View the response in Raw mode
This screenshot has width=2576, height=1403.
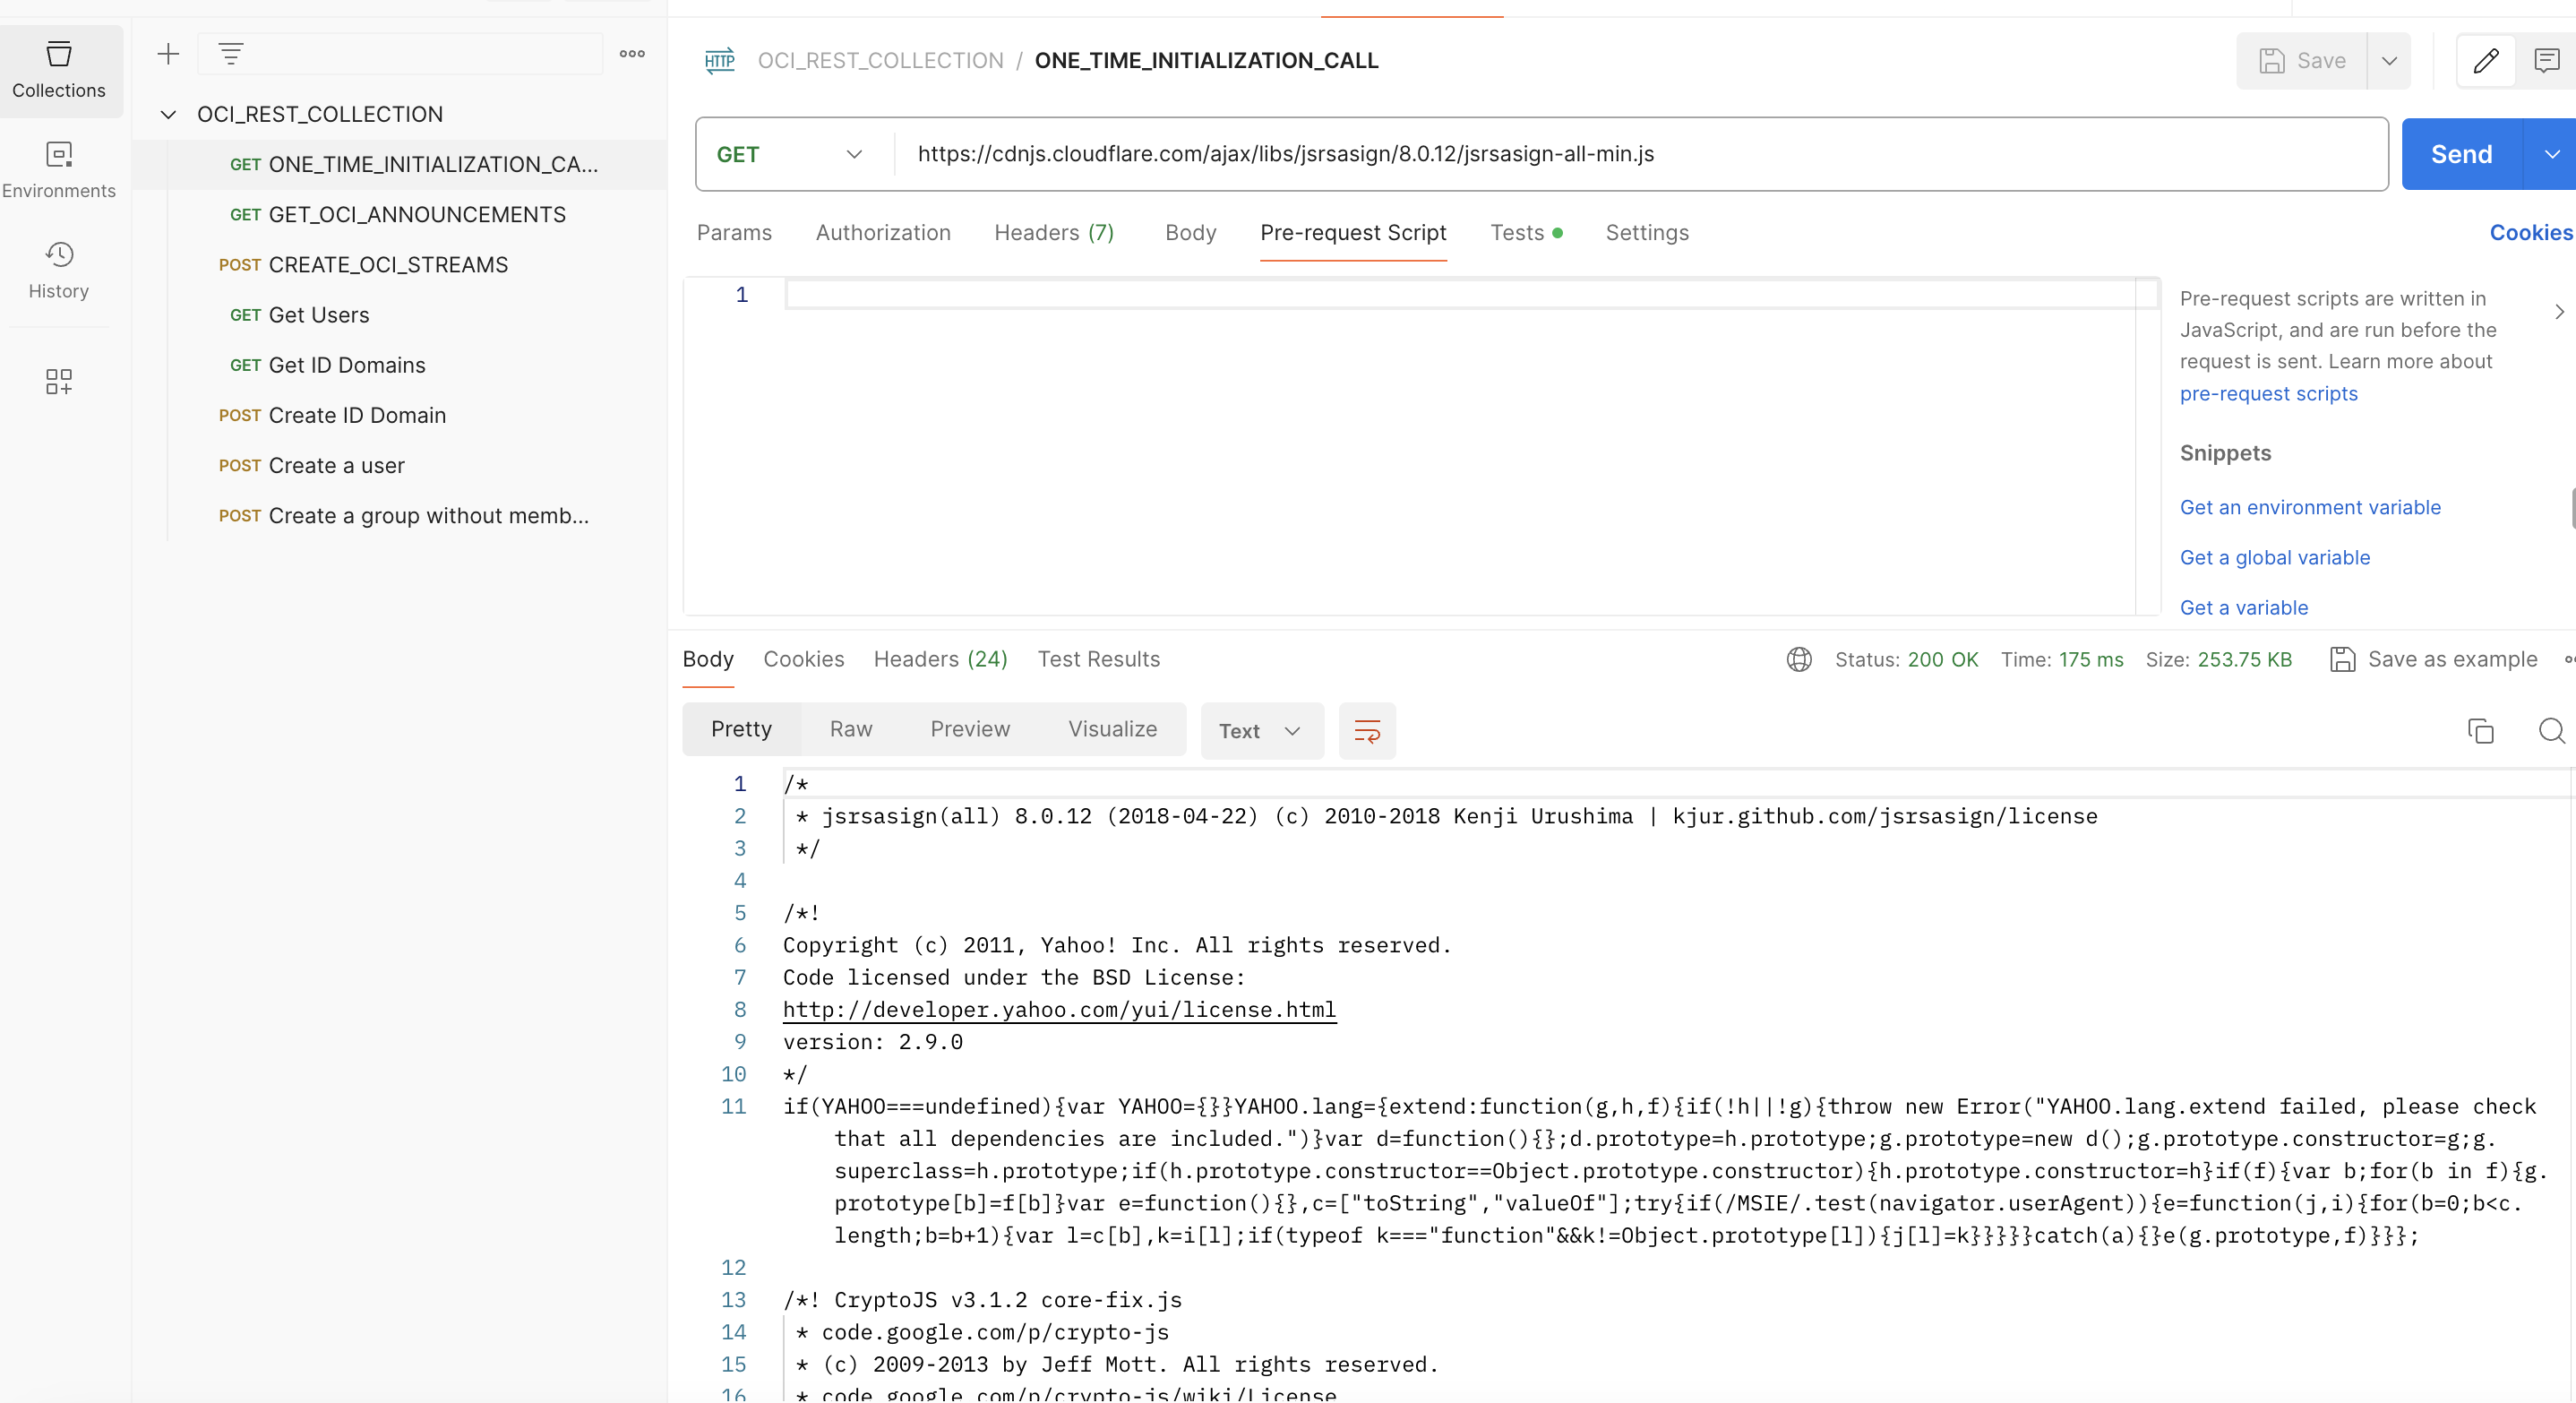pos(850,729)
